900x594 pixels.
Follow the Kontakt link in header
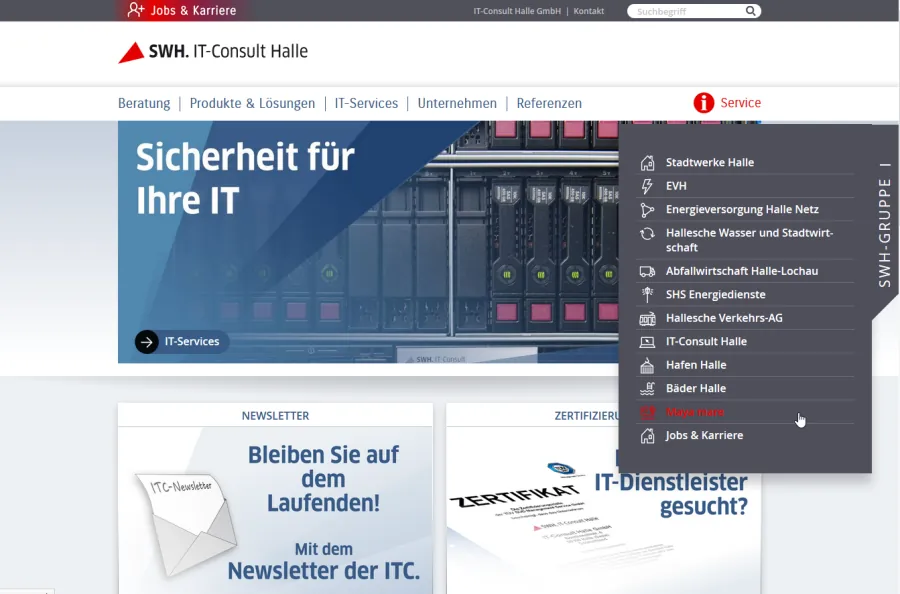click(588, 11)
